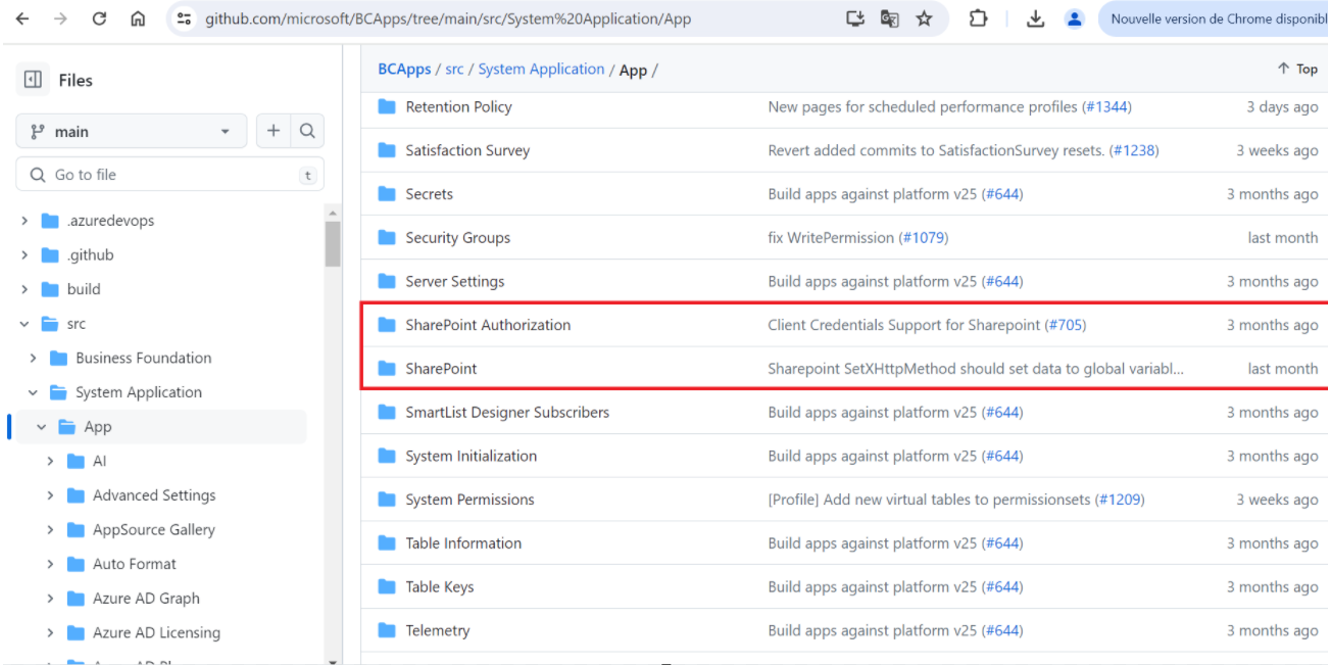Open pull request #1344 link
This screenshot has width=1328, height=665.
(x=1106, y=107)
